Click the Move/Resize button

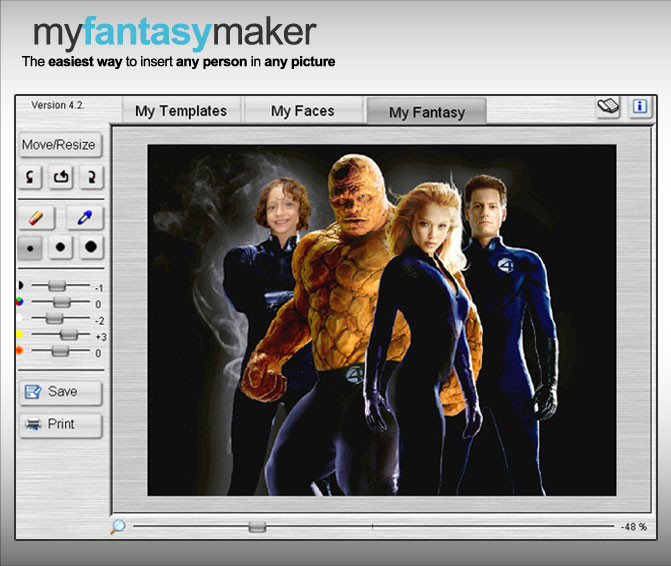[x=60, y=145]
